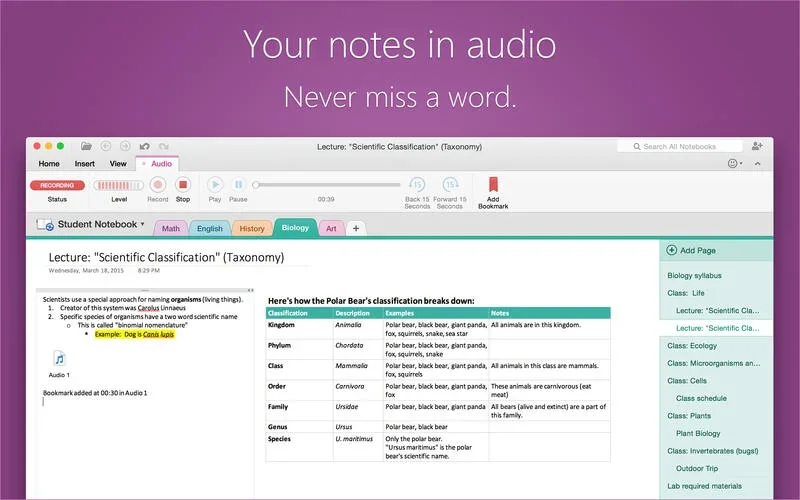Viewport: 800px width, 500px height.
Task: Add a new section with plus tab
Action: (x=356, y=229)
